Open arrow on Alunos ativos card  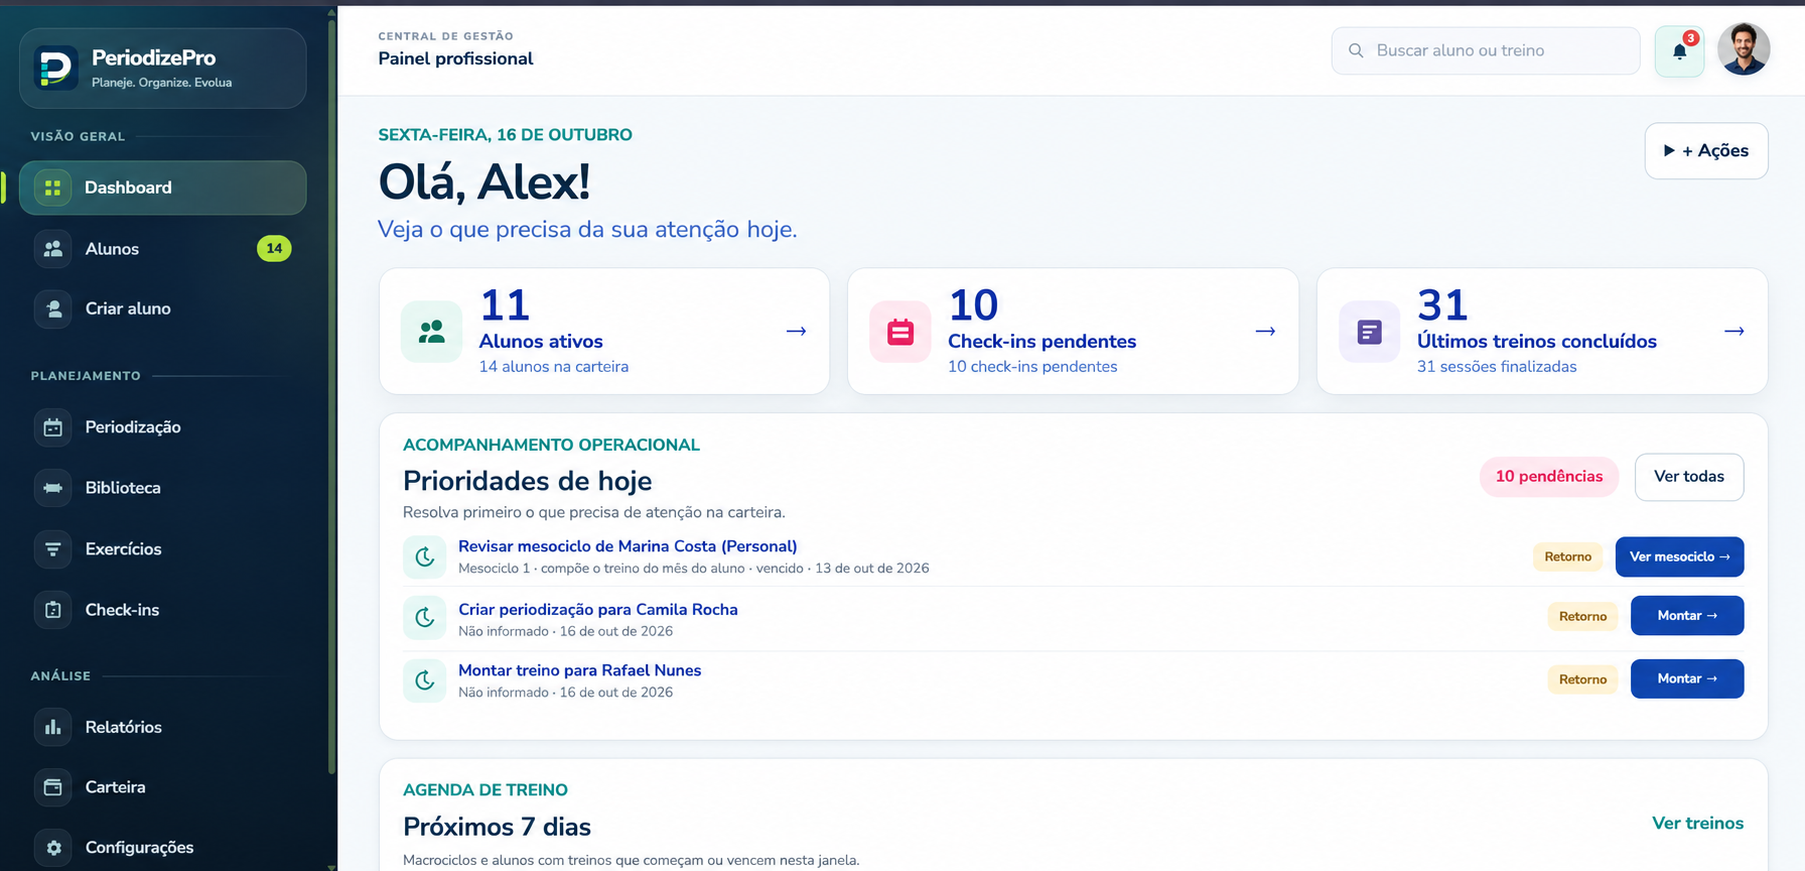point(796,331)
